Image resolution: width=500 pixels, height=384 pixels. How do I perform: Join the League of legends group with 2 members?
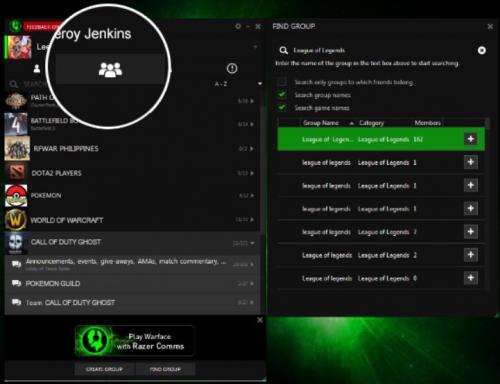471,255
